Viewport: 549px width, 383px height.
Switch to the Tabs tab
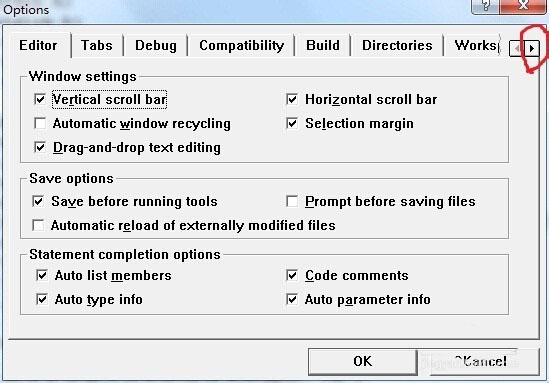coord(97,46)
